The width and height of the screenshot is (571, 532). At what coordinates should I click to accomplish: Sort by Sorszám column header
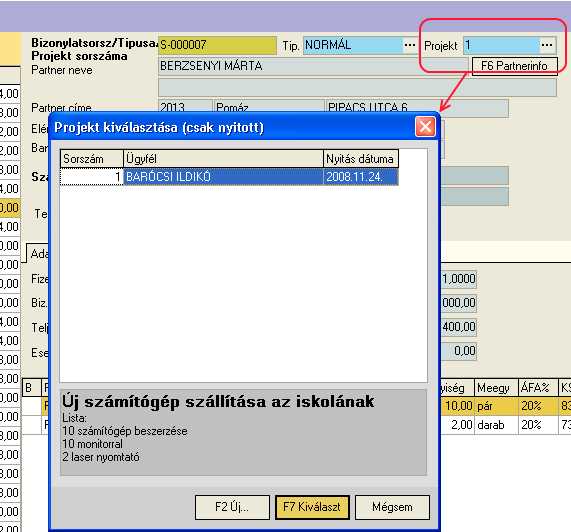pyautogui.click(x=92, y=159)
